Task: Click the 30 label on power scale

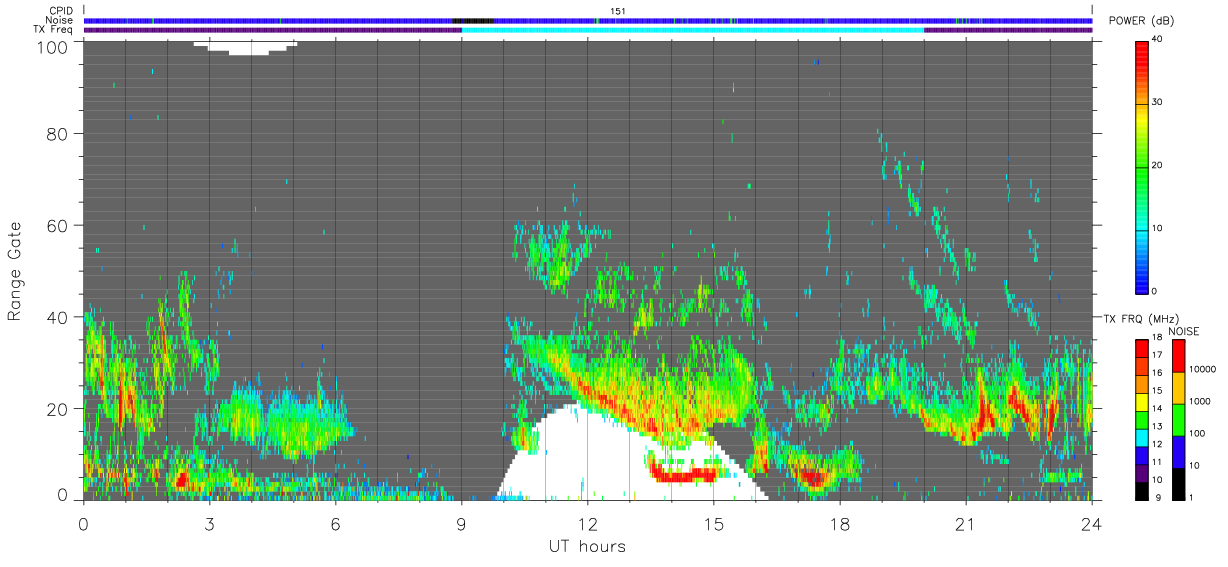Action: point(1159,102)
